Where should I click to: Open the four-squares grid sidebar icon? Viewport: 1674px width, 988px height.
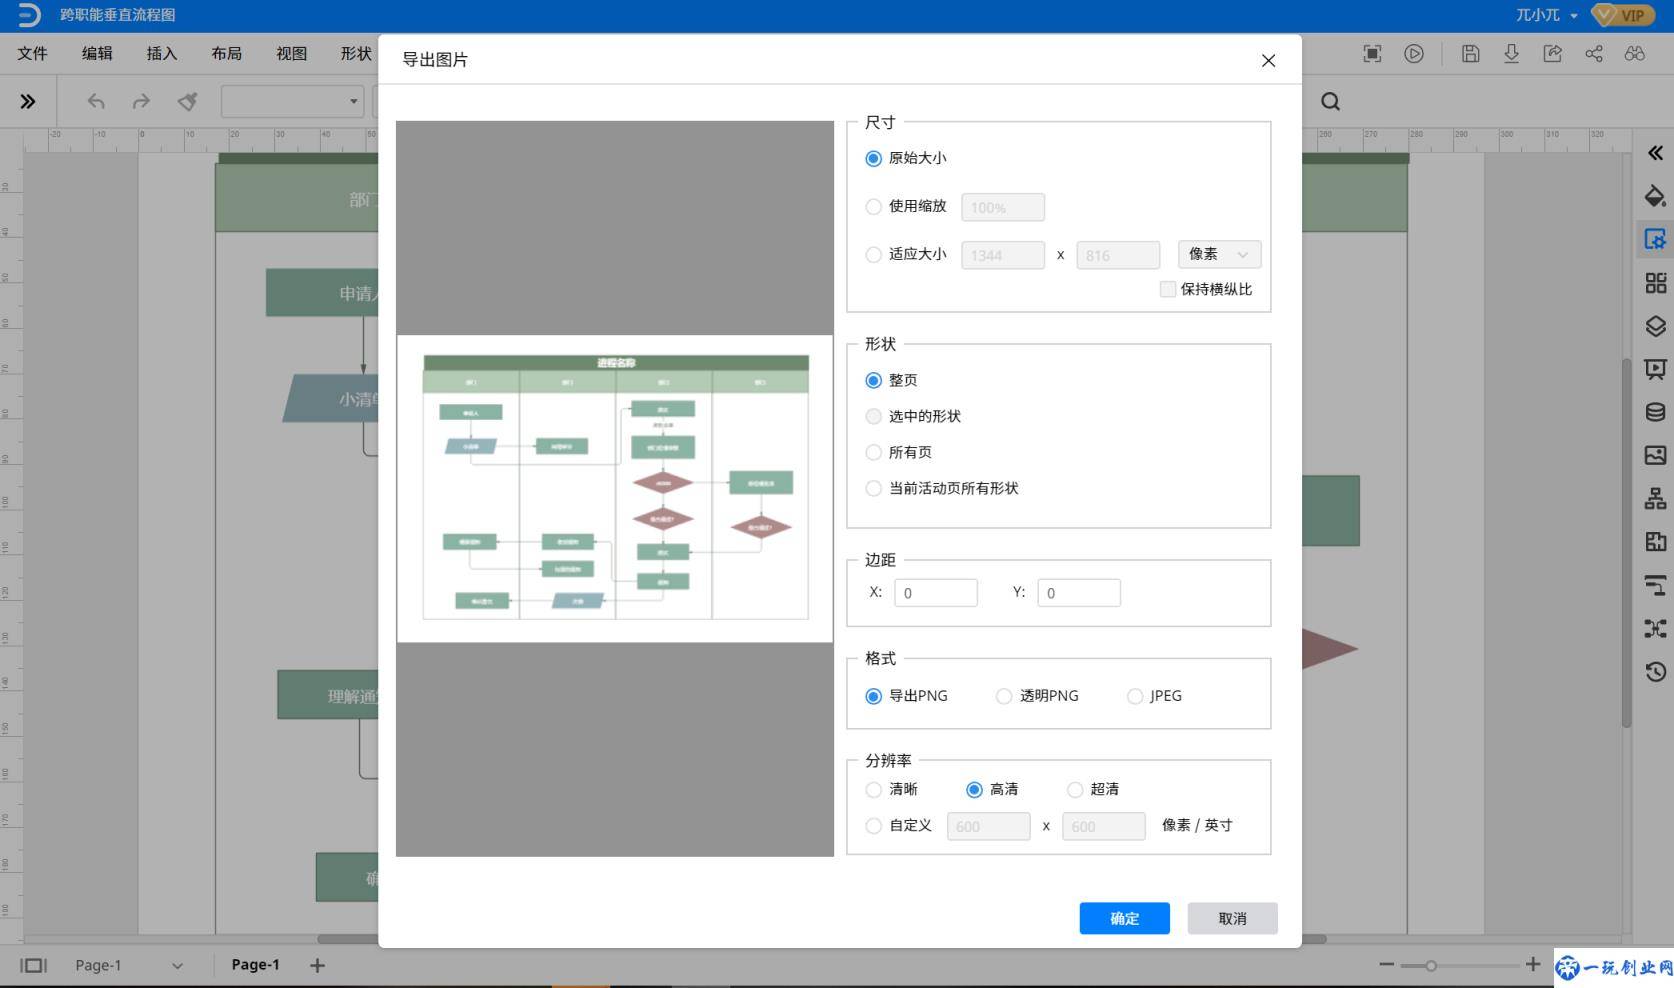tap(1655, 283)
